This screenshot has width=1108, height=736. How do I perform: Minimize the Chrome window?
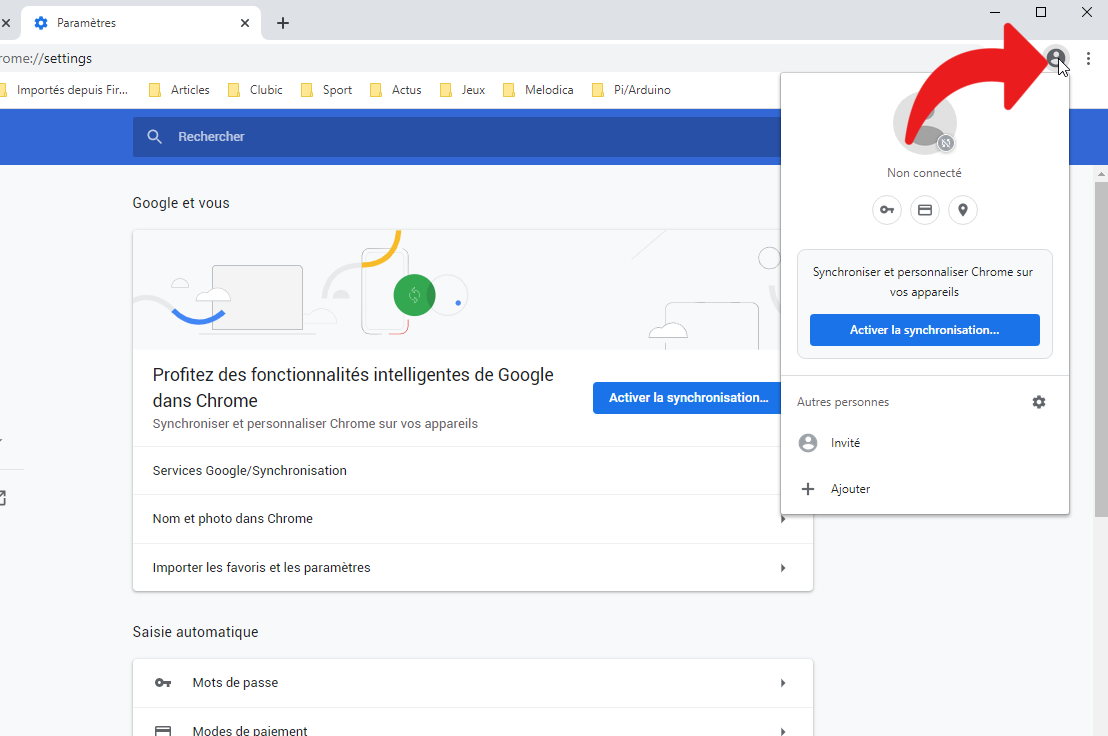[x=995, y=12]
